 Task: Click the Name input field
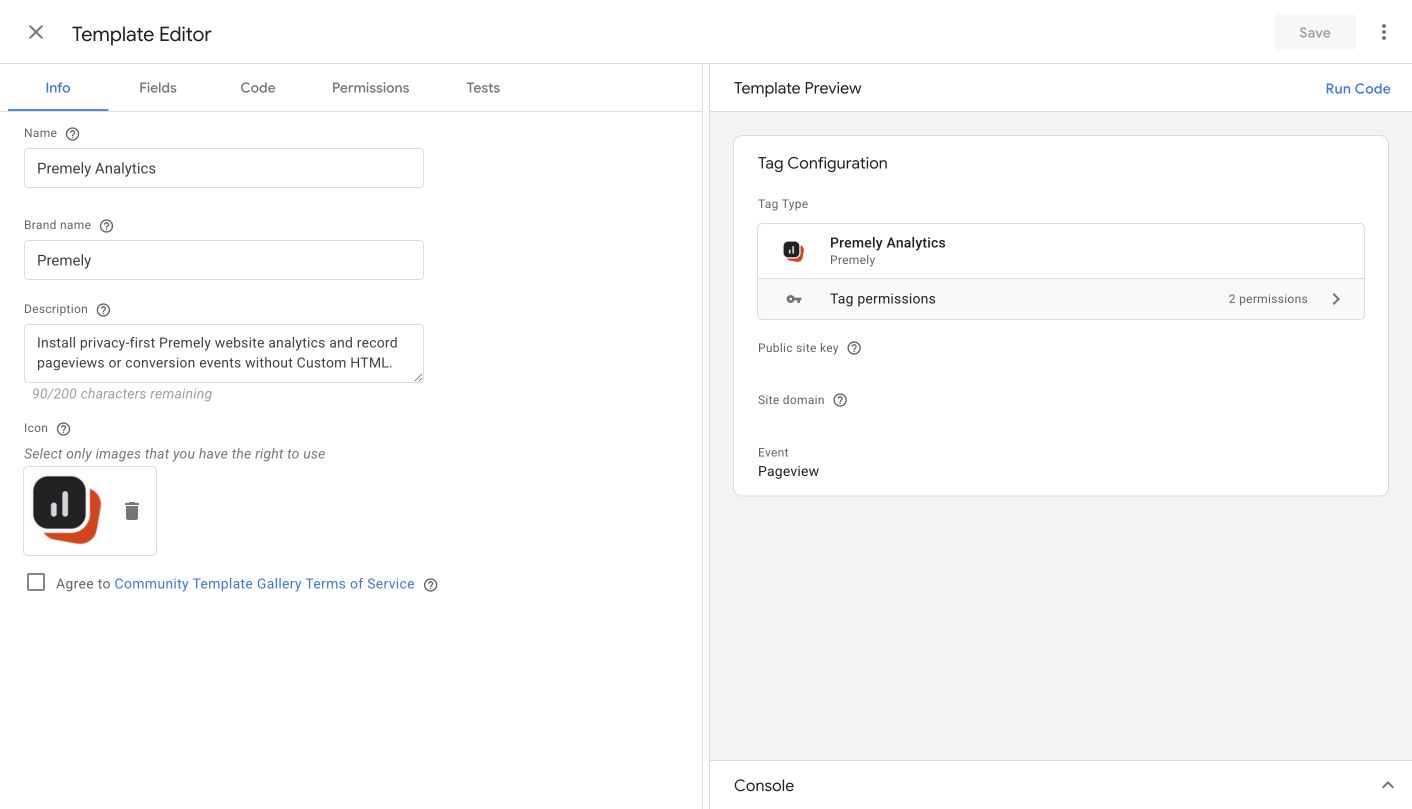coord(224,168)
